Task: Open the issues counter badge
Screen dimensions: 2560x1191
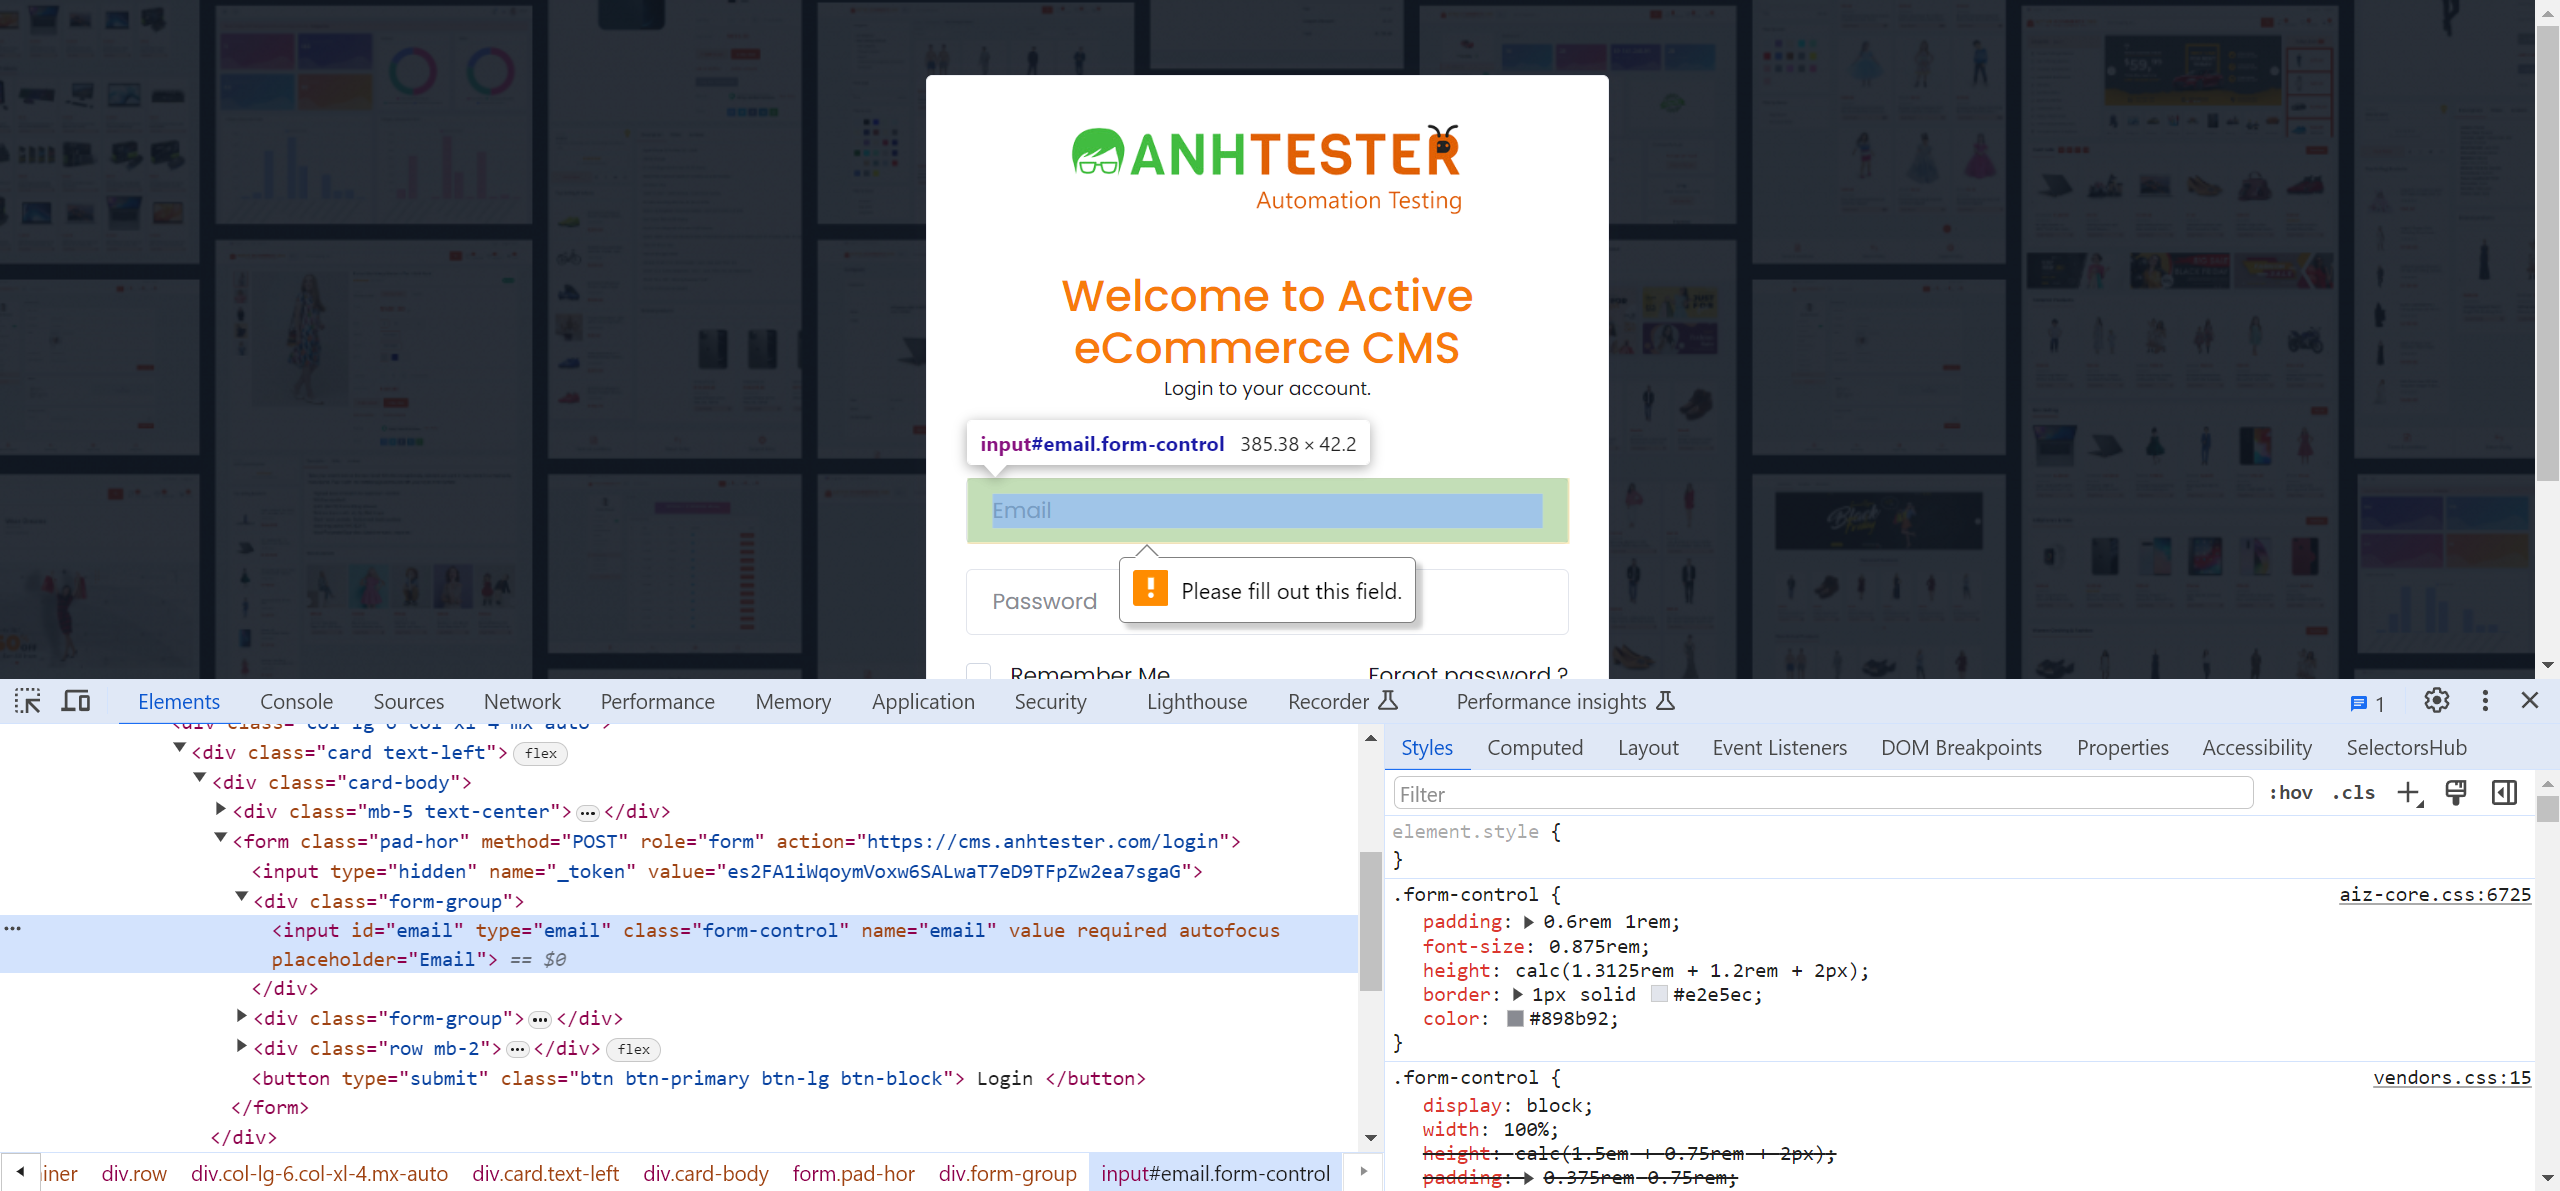Action: 2367,703
